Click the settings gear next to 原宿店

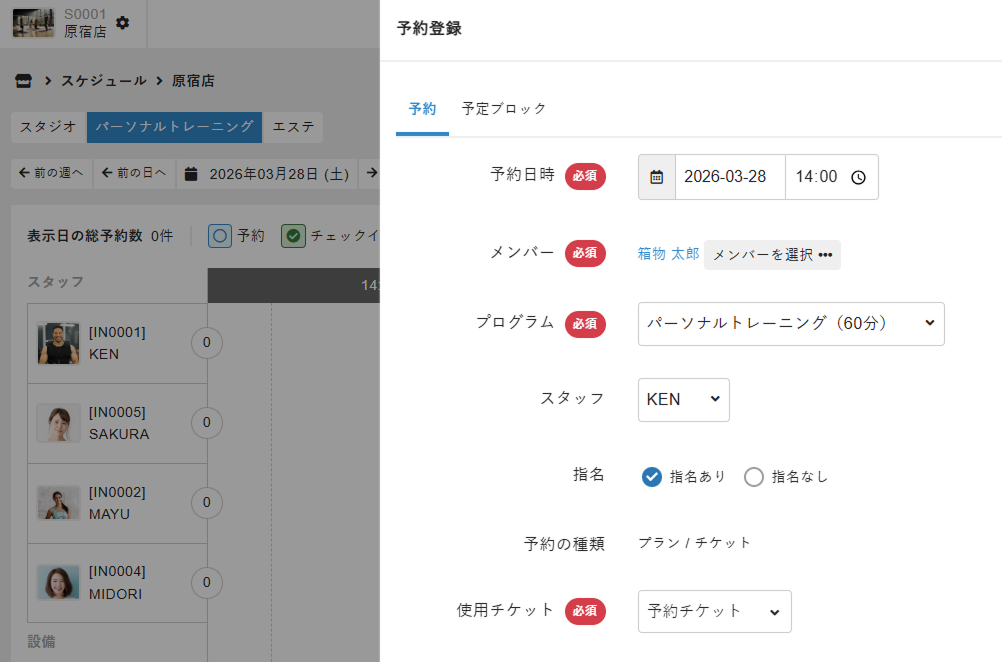(122, 22)
